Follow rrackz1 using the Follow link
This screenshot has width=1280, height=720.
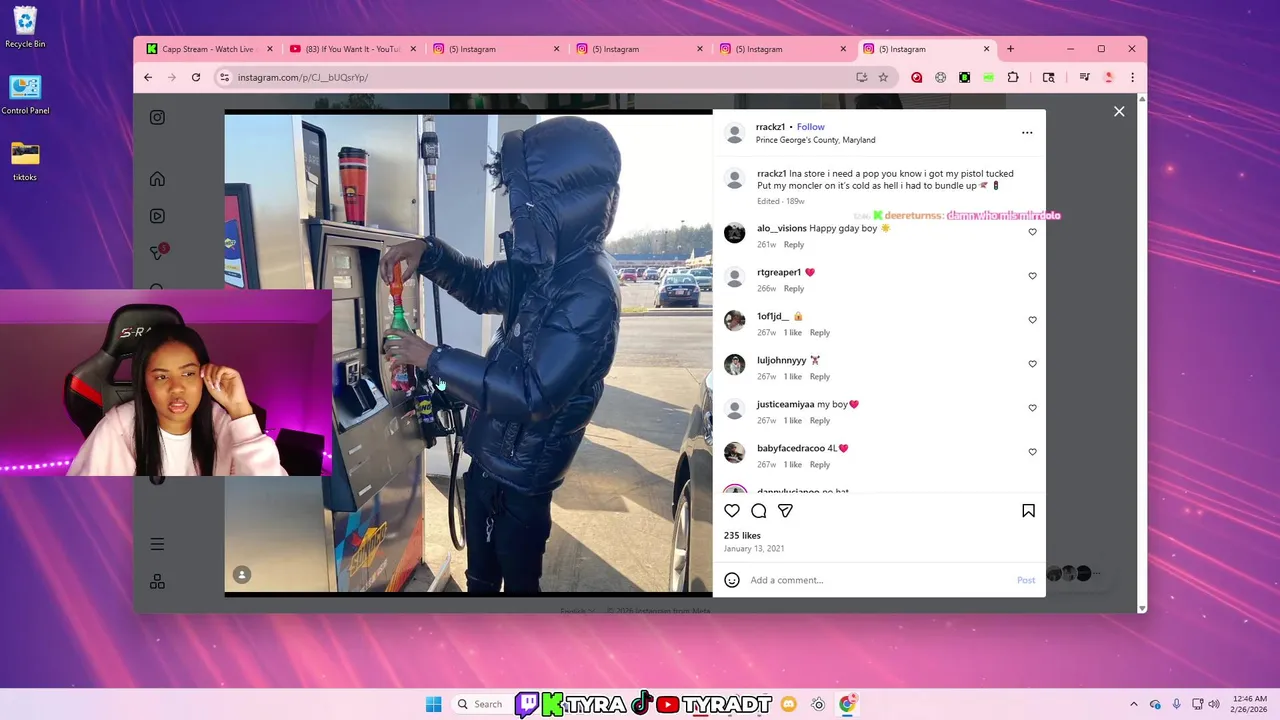pos(811,127)
